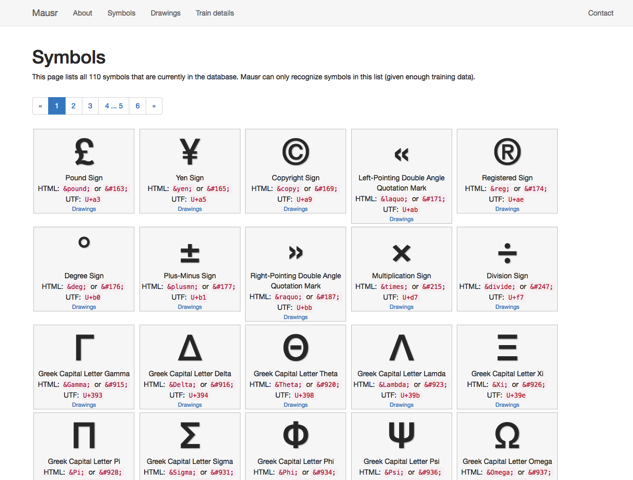The height and width of the screenshot is (480, 633).
Task: Click the Greek capital Sigma glyph
Action: [190, 435]
